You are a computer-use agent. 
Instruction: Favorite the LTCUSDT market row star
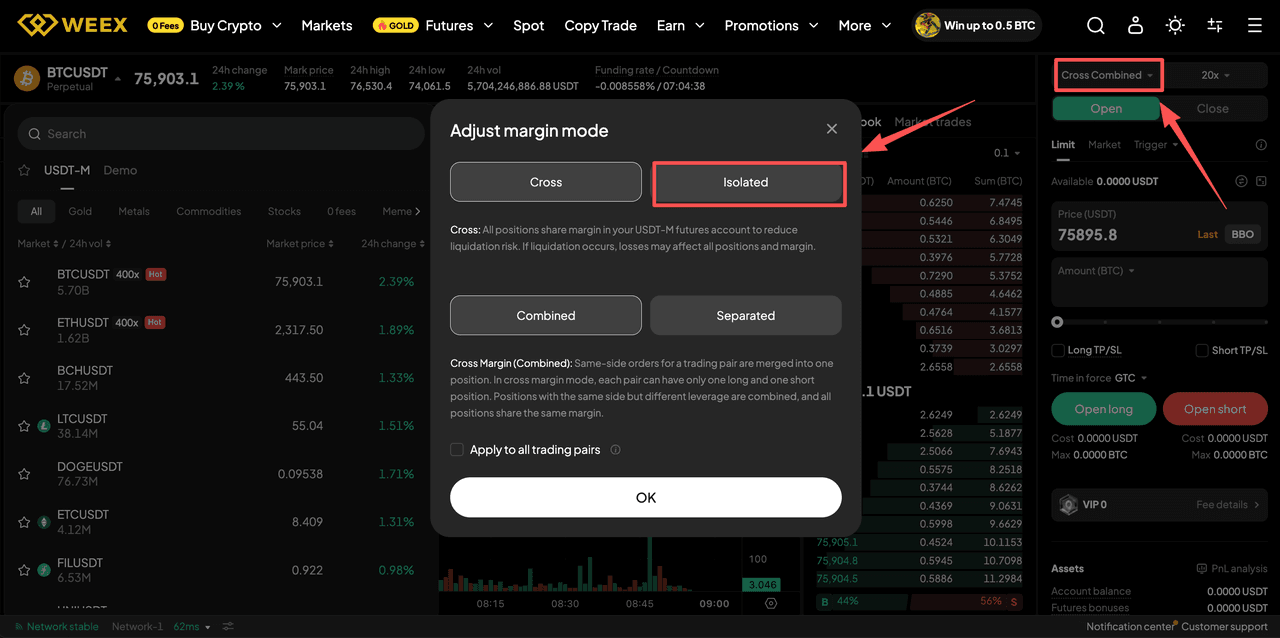[24, 426]
